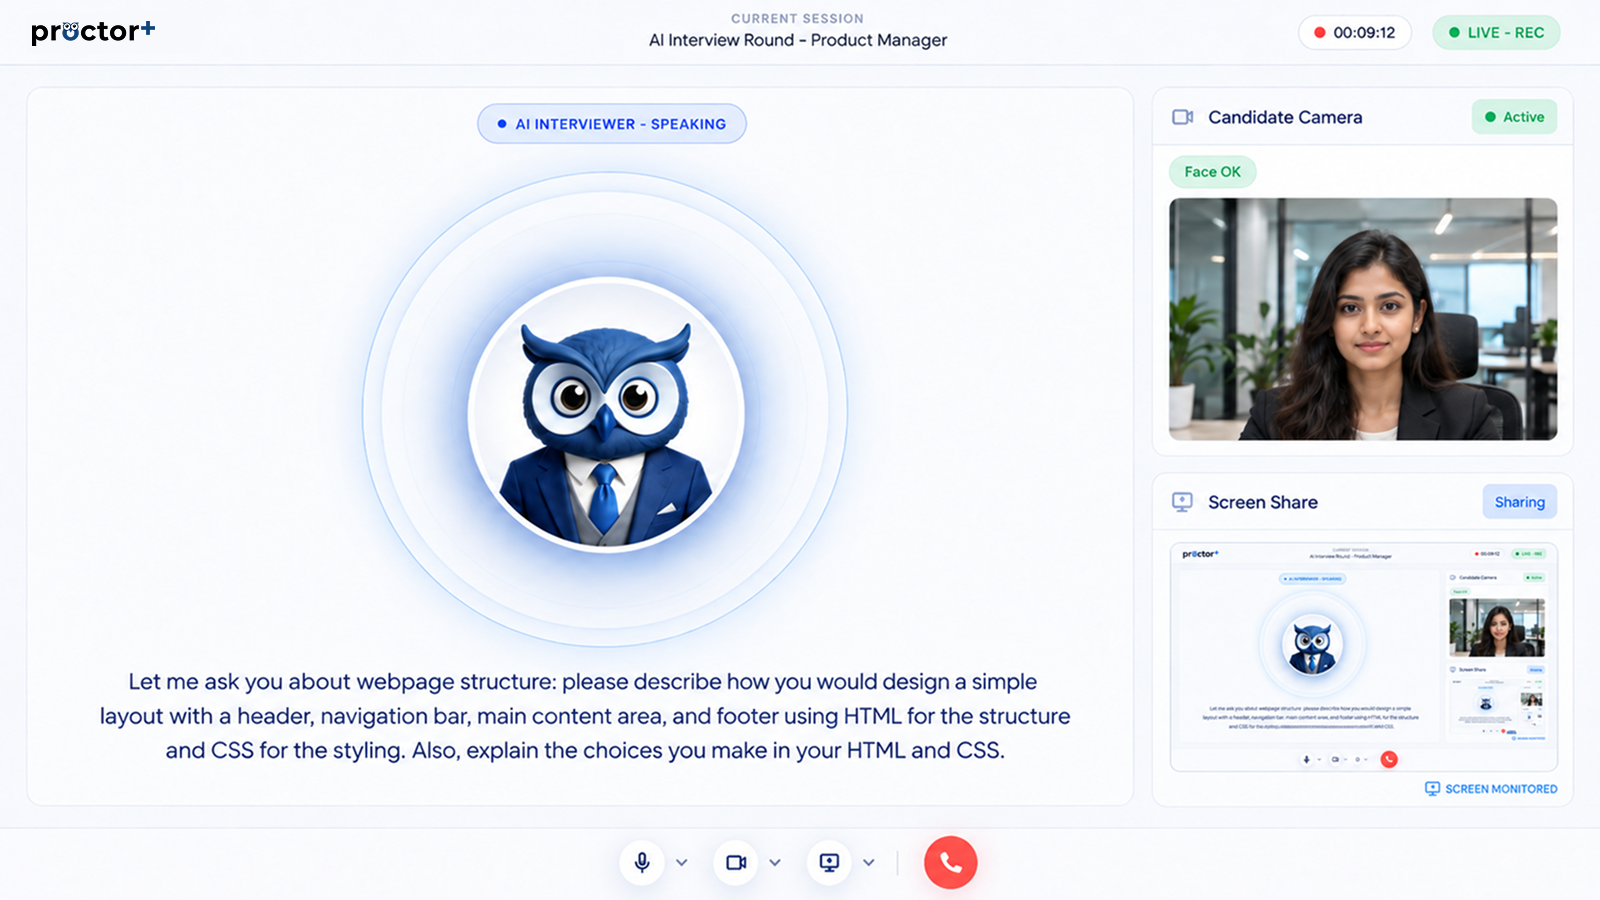Screen dimensions: 1600x900
Task: Open microphone options chevron
Action: [x=682, y=862]
